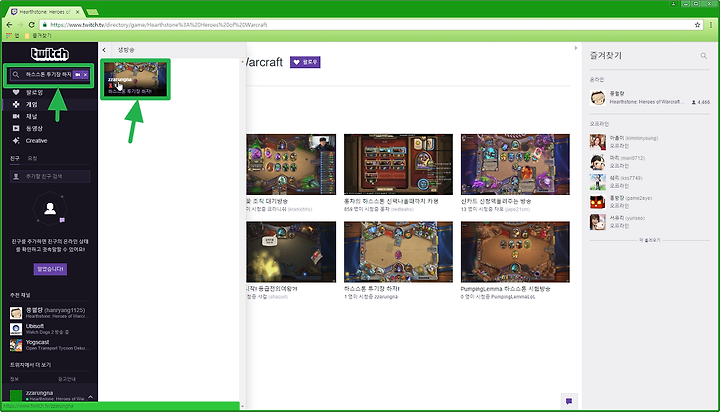Click the Apps shortcut in the bookmarks bar
Viewport: 720px width, 412px height.
(x=12, y=35)
